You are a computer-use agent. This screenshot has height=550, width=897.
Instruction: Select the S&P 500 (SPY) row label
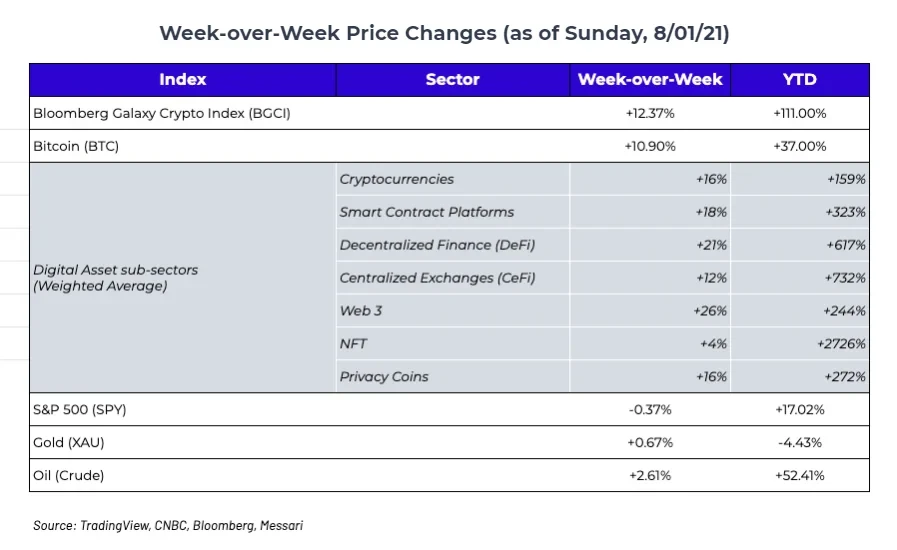click(x=80, y=410)
